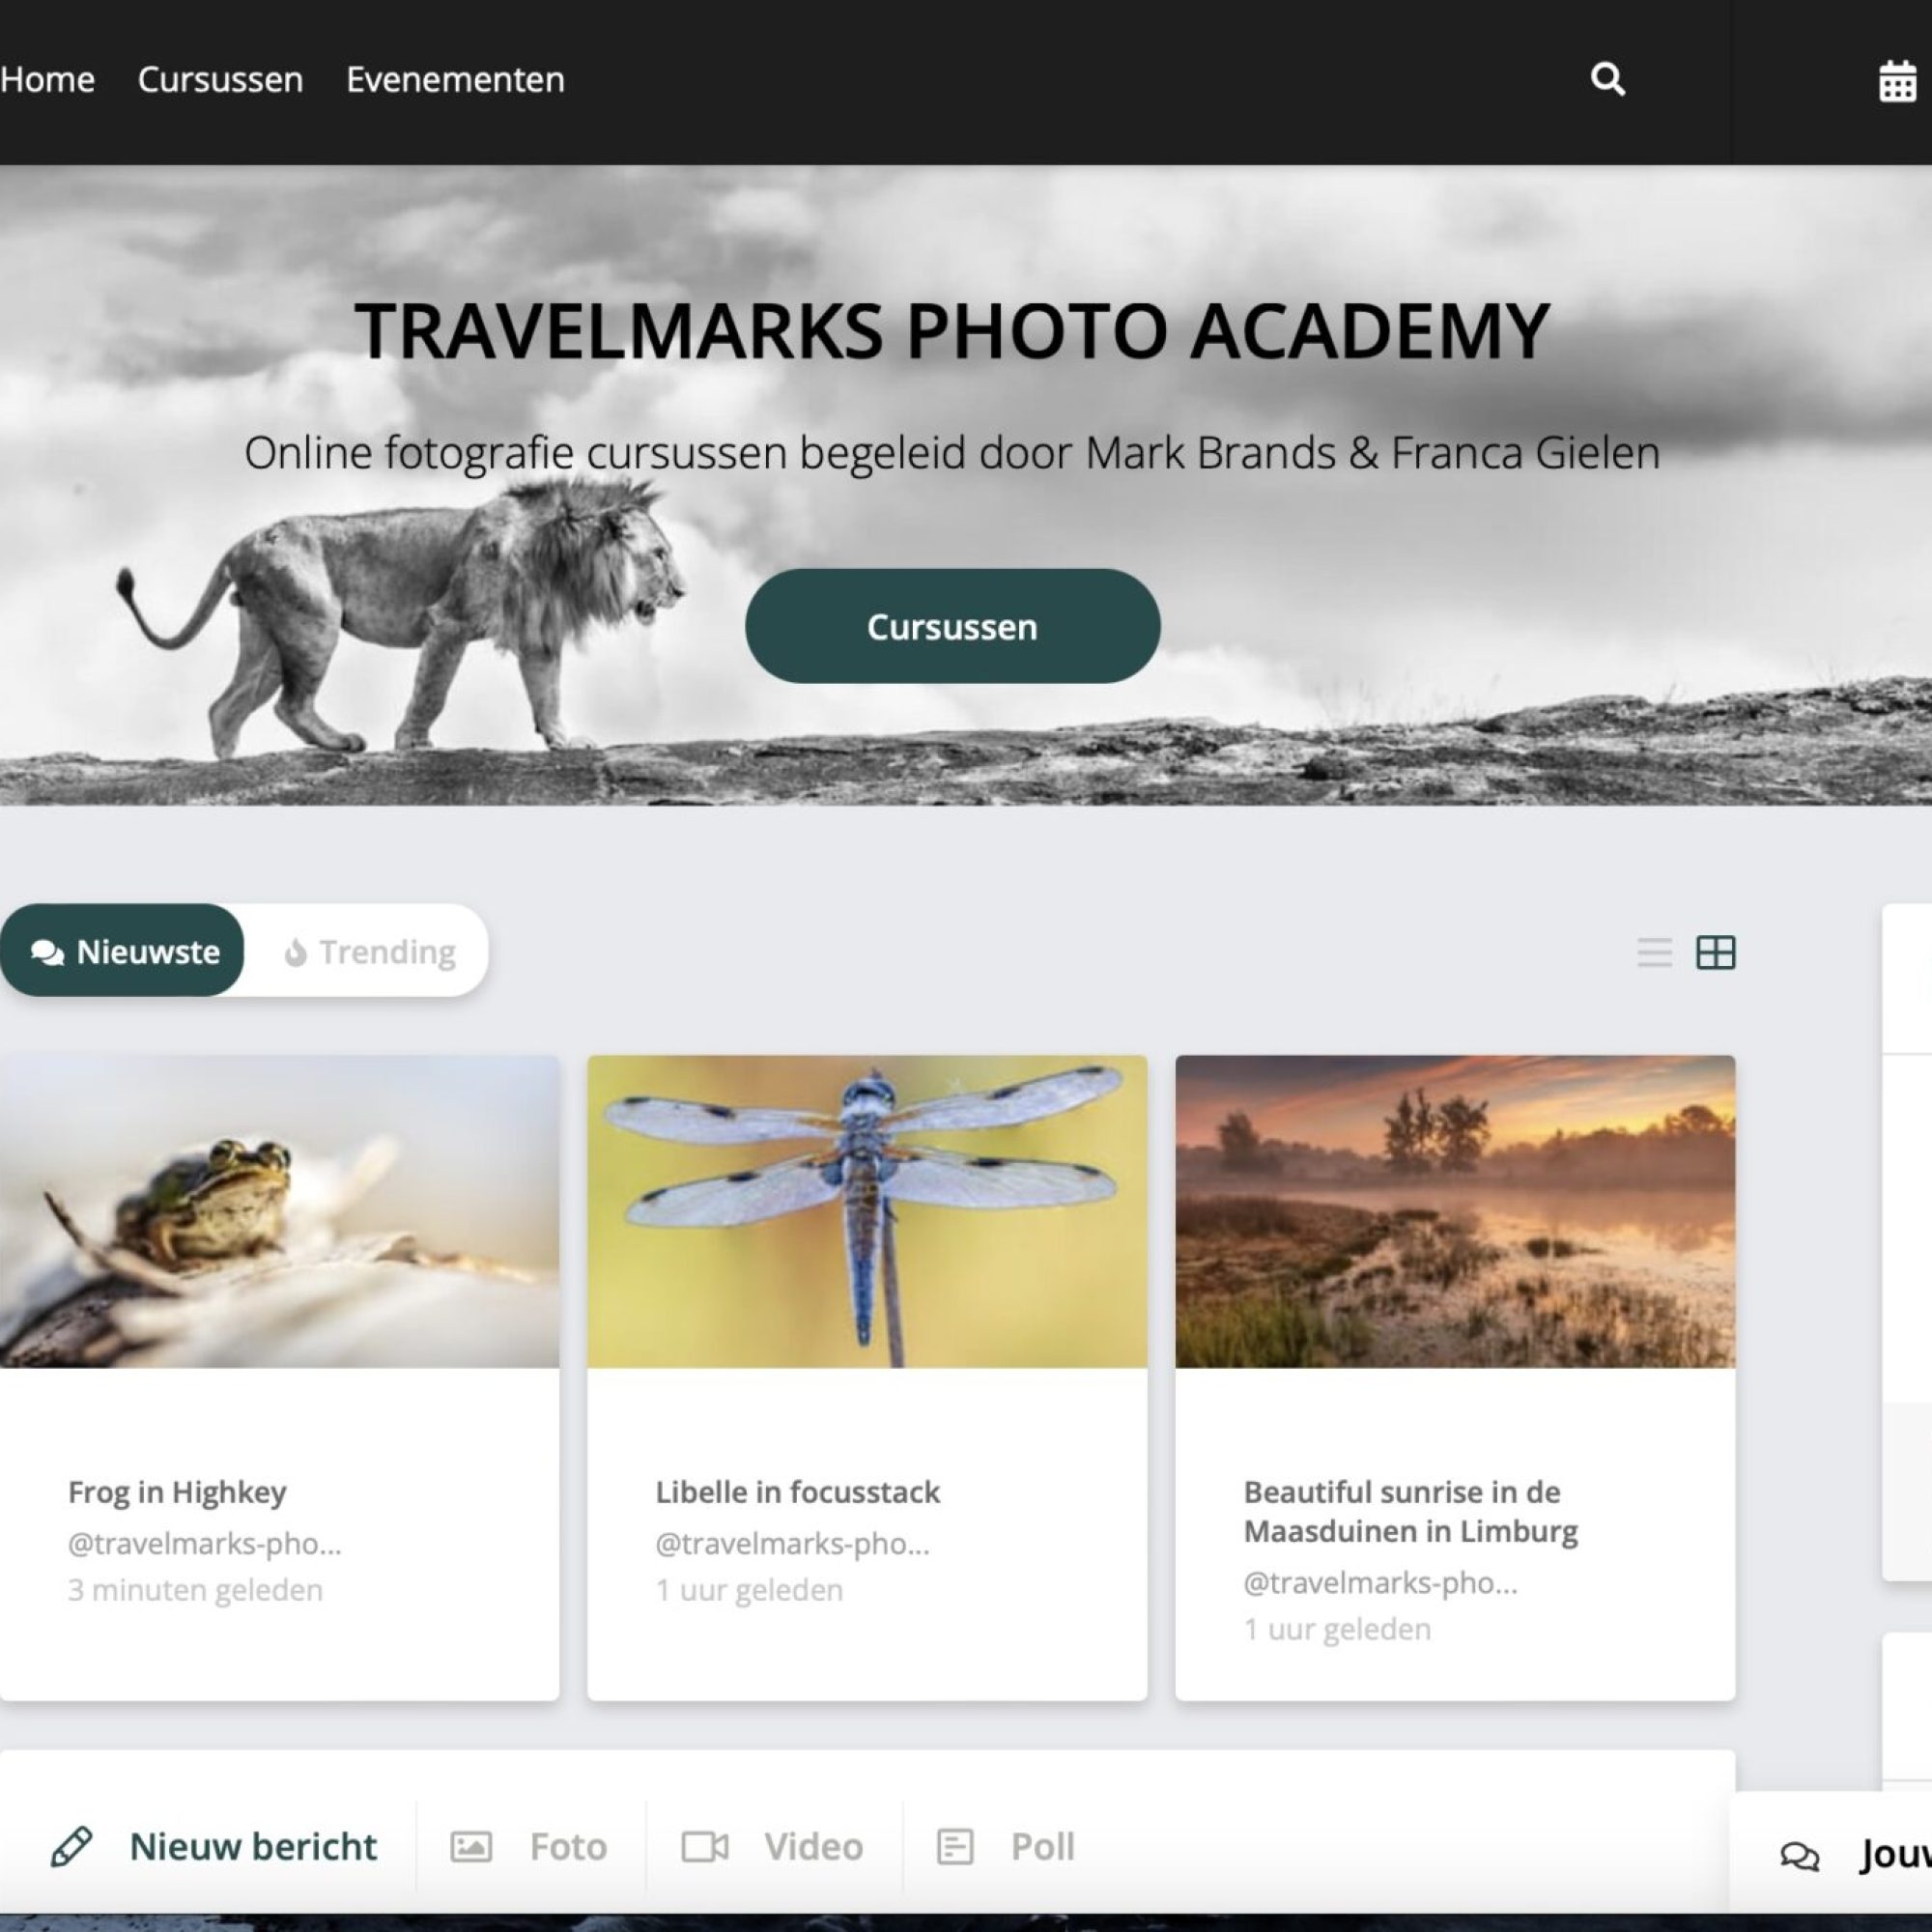Open Beautiful sunrise in de Maasduinen post
The height and width of the screenshot is (1932, 1932).
pyautogui.click(x=1411, y=1511)
